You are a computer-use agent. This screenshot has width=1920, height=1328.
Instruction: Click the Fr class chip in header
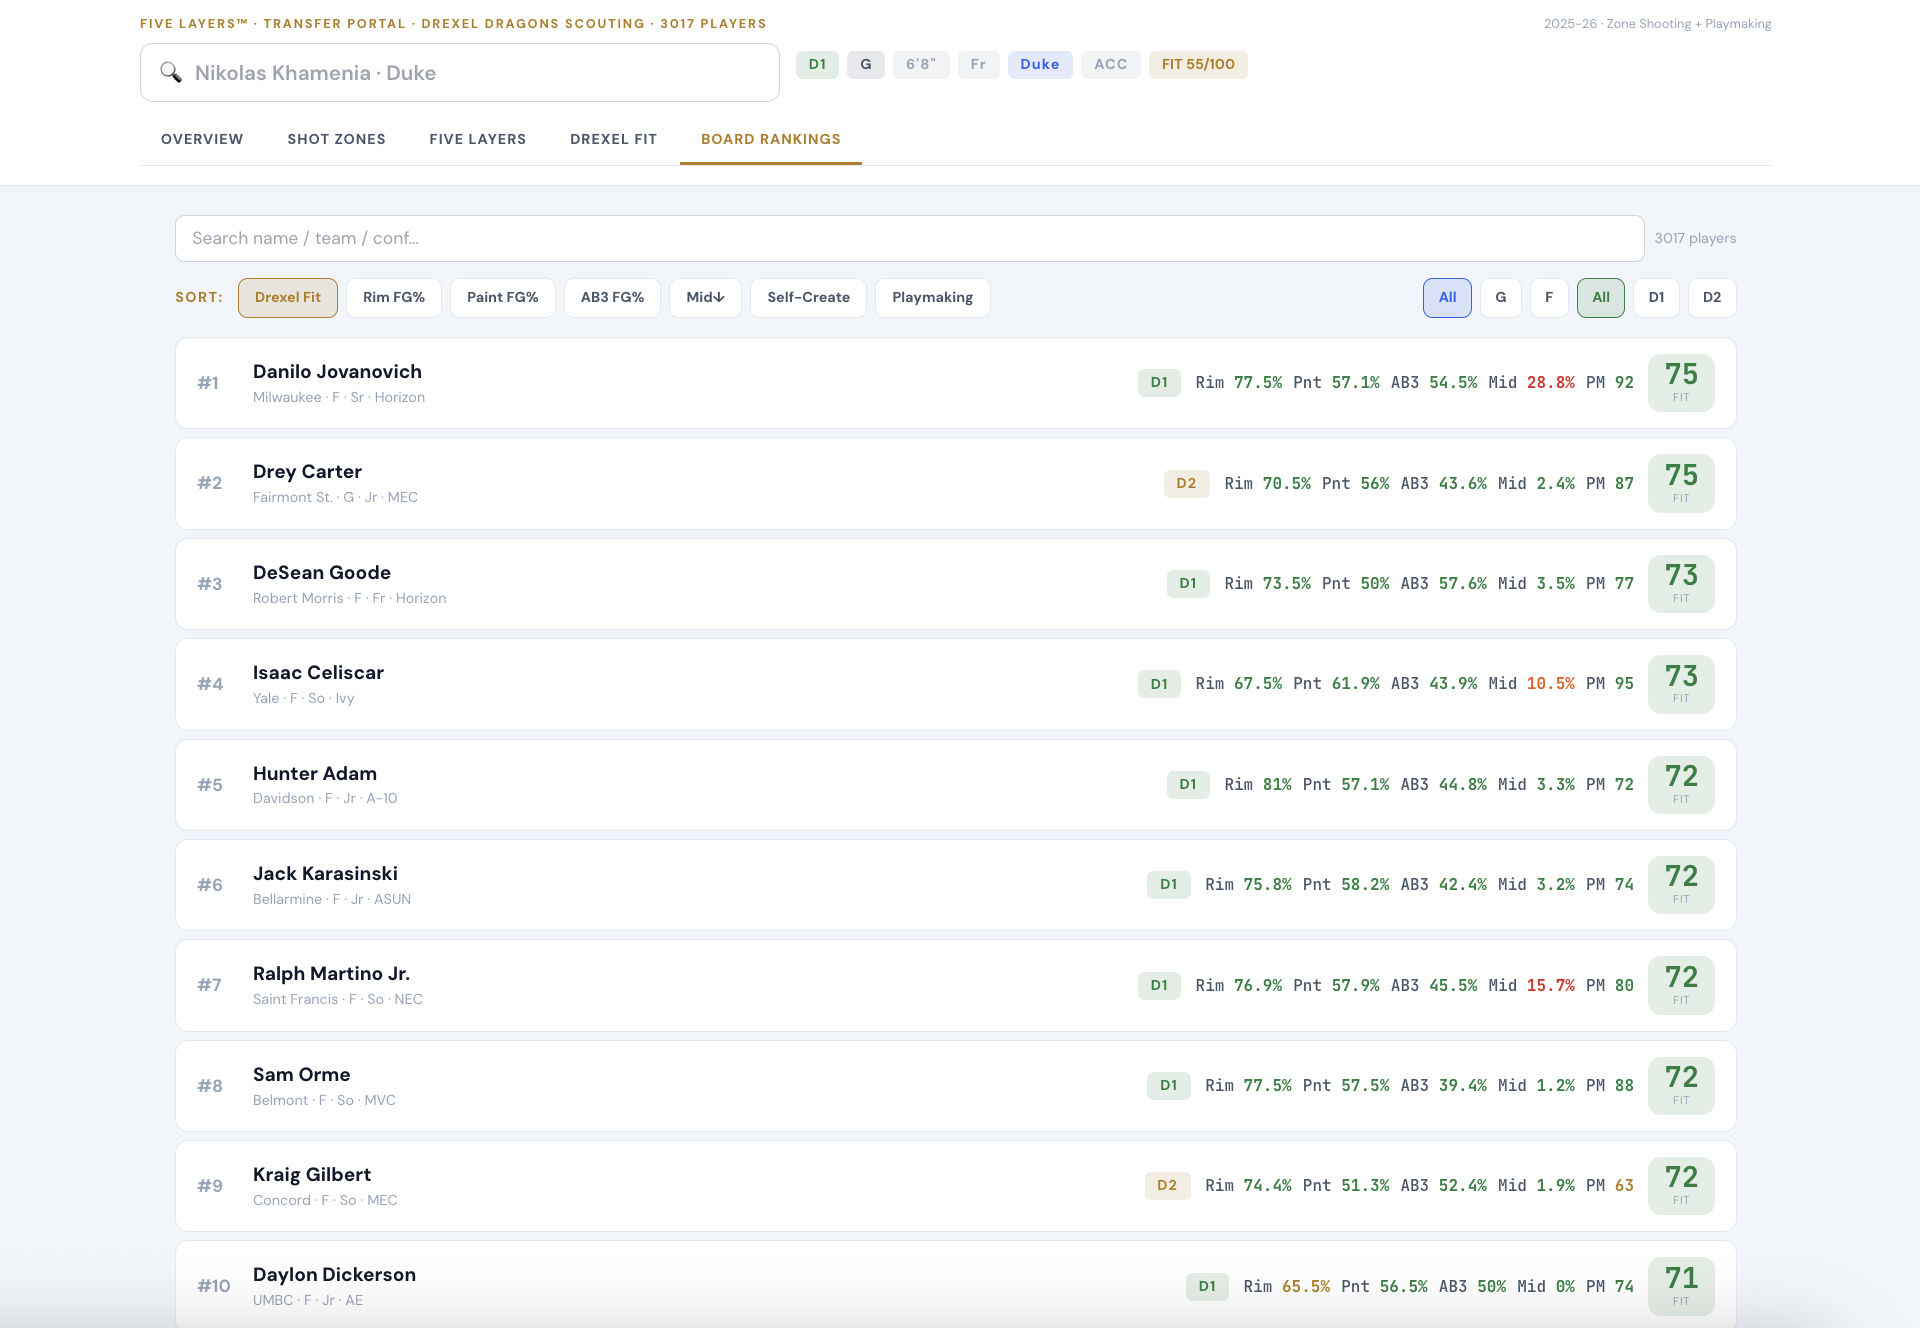[978, 65]
